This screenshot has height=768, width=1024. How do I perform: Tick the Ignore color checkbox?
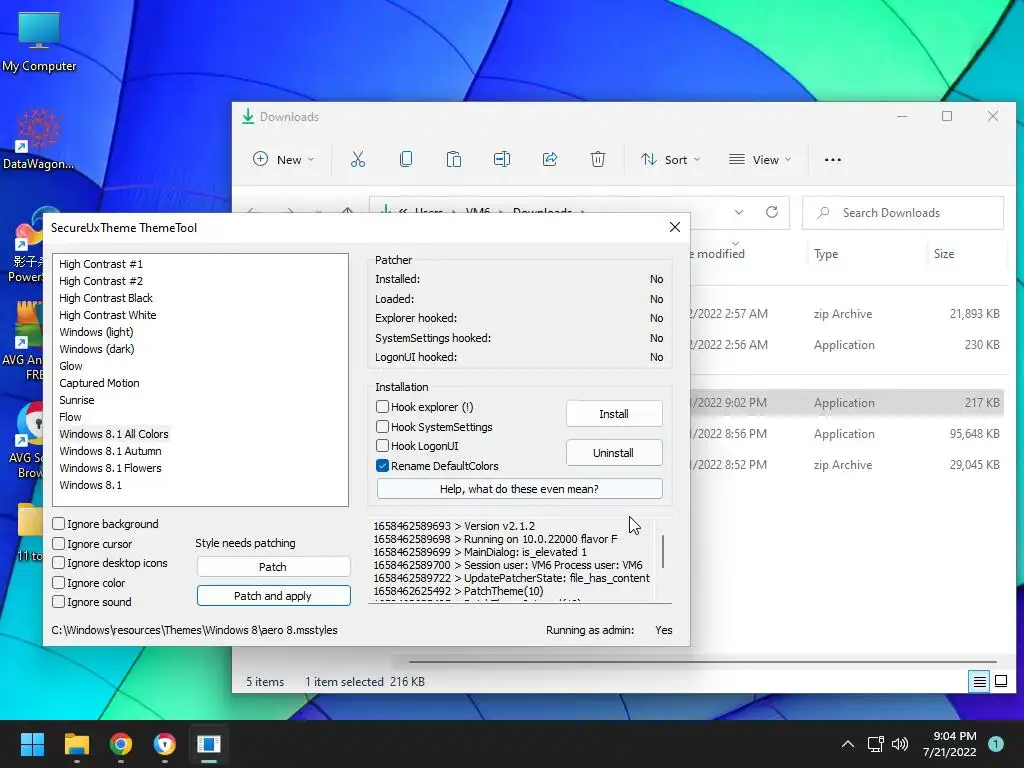click(59, 583)
